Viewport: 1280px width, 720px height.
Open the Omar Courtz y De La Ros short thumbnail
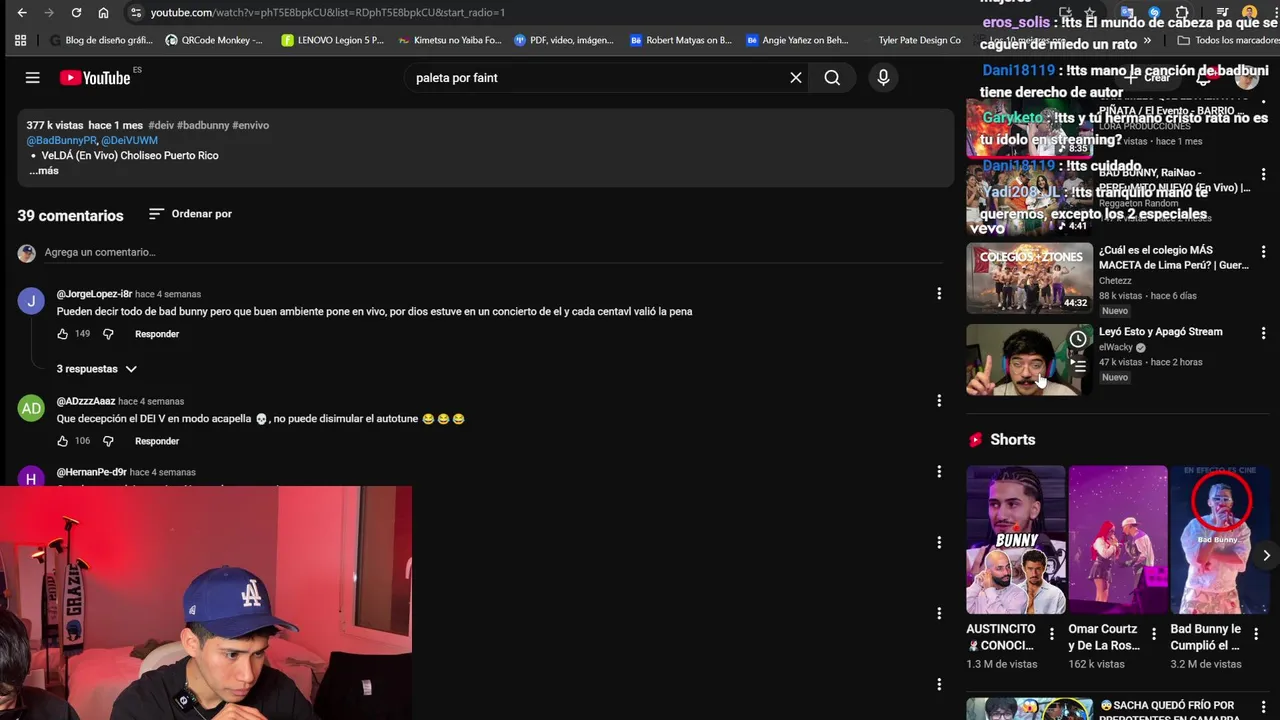point(1118,540)
